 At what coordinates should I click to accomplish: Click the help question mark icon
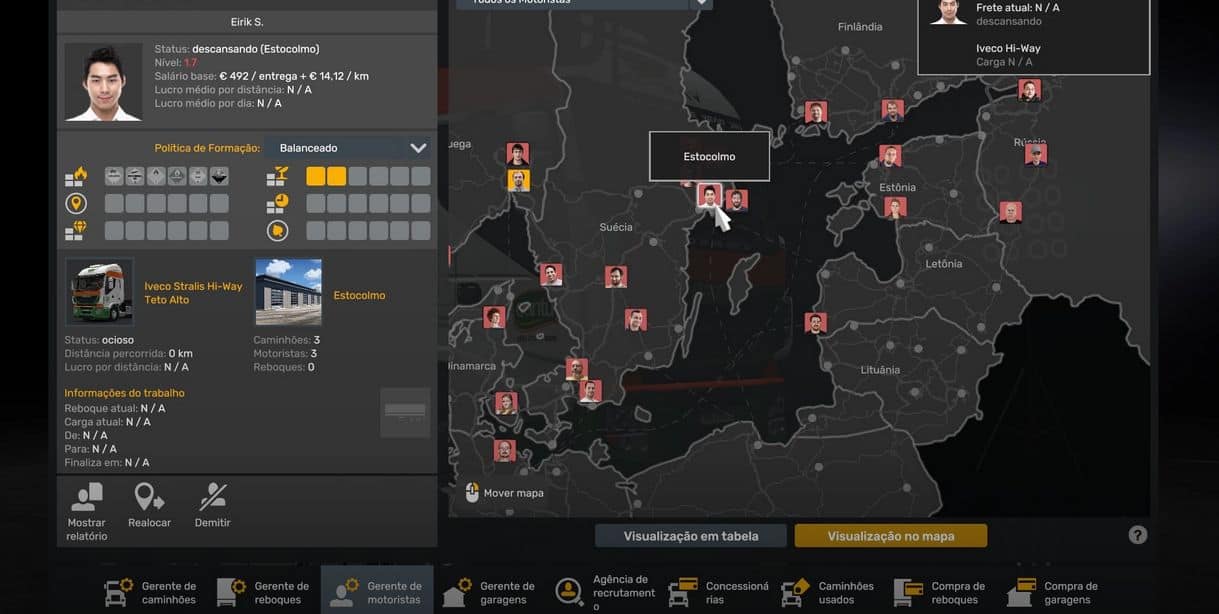pos(1137,535)
